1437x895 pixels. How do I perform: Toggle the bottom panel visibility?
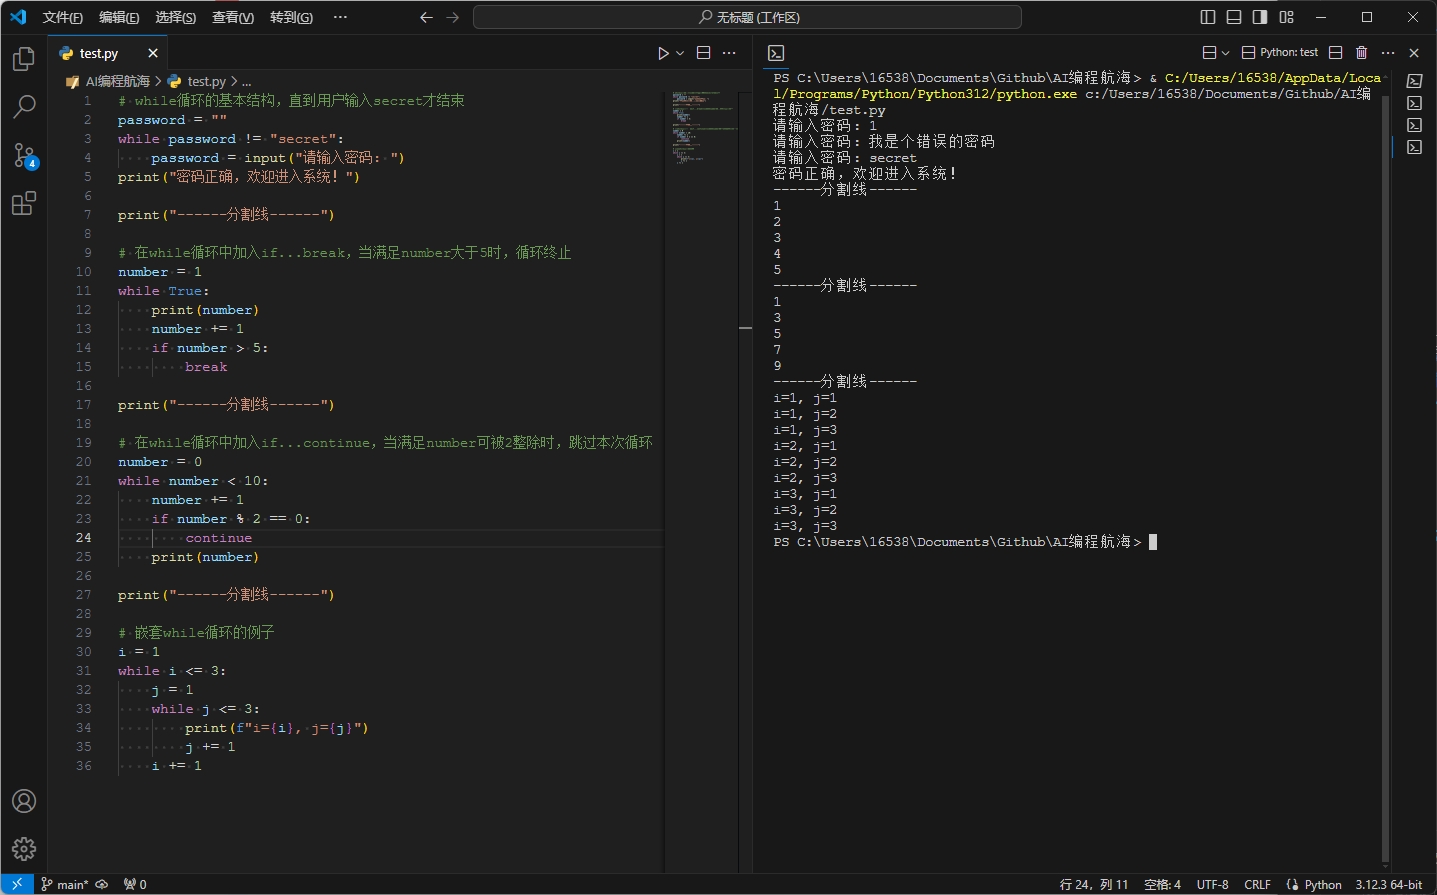tap(1234, 17)
